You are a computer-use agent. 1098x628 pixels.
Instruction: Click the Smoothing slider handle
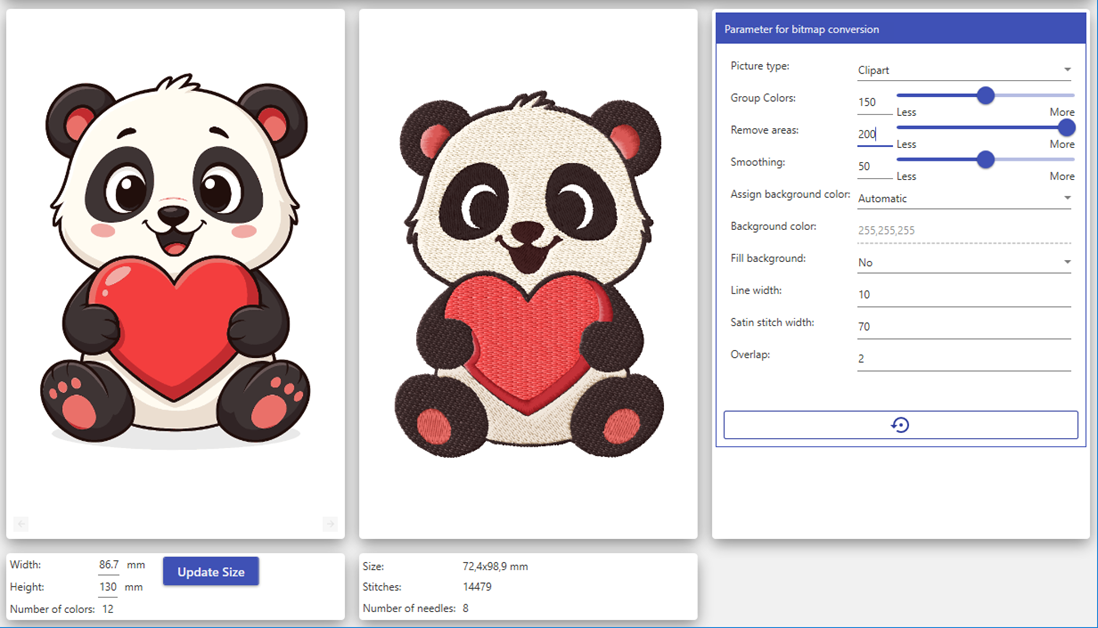pos(985,159)
